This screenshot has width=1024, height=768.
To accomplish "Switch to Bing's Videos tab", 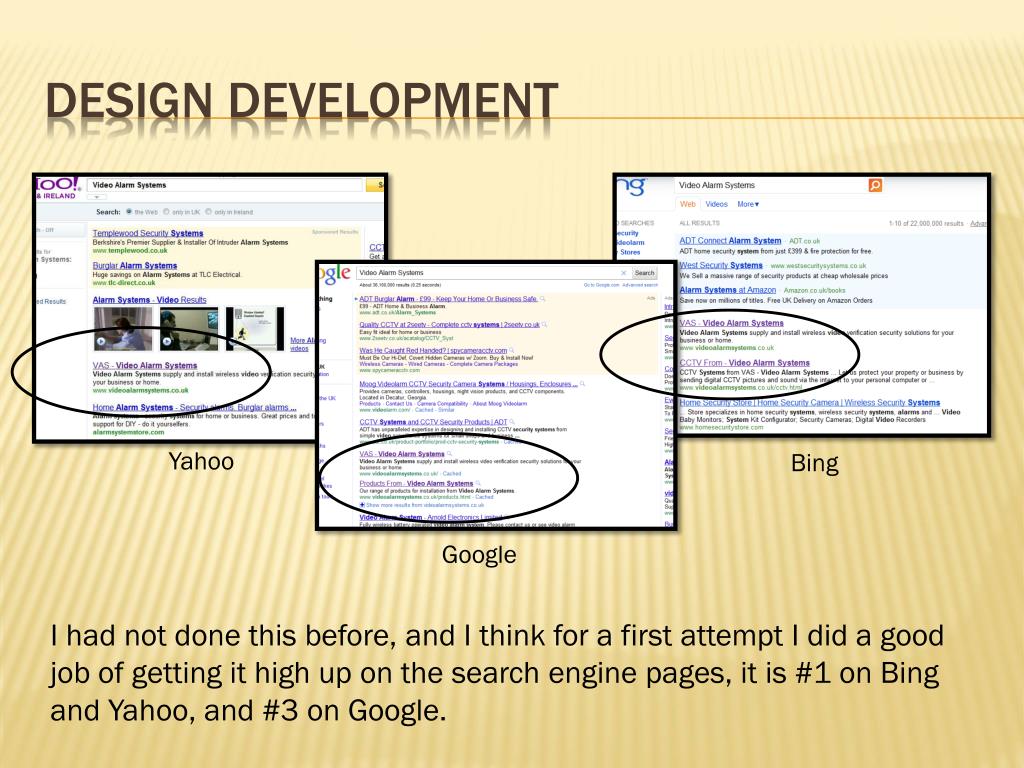I will tap(716, 204).
